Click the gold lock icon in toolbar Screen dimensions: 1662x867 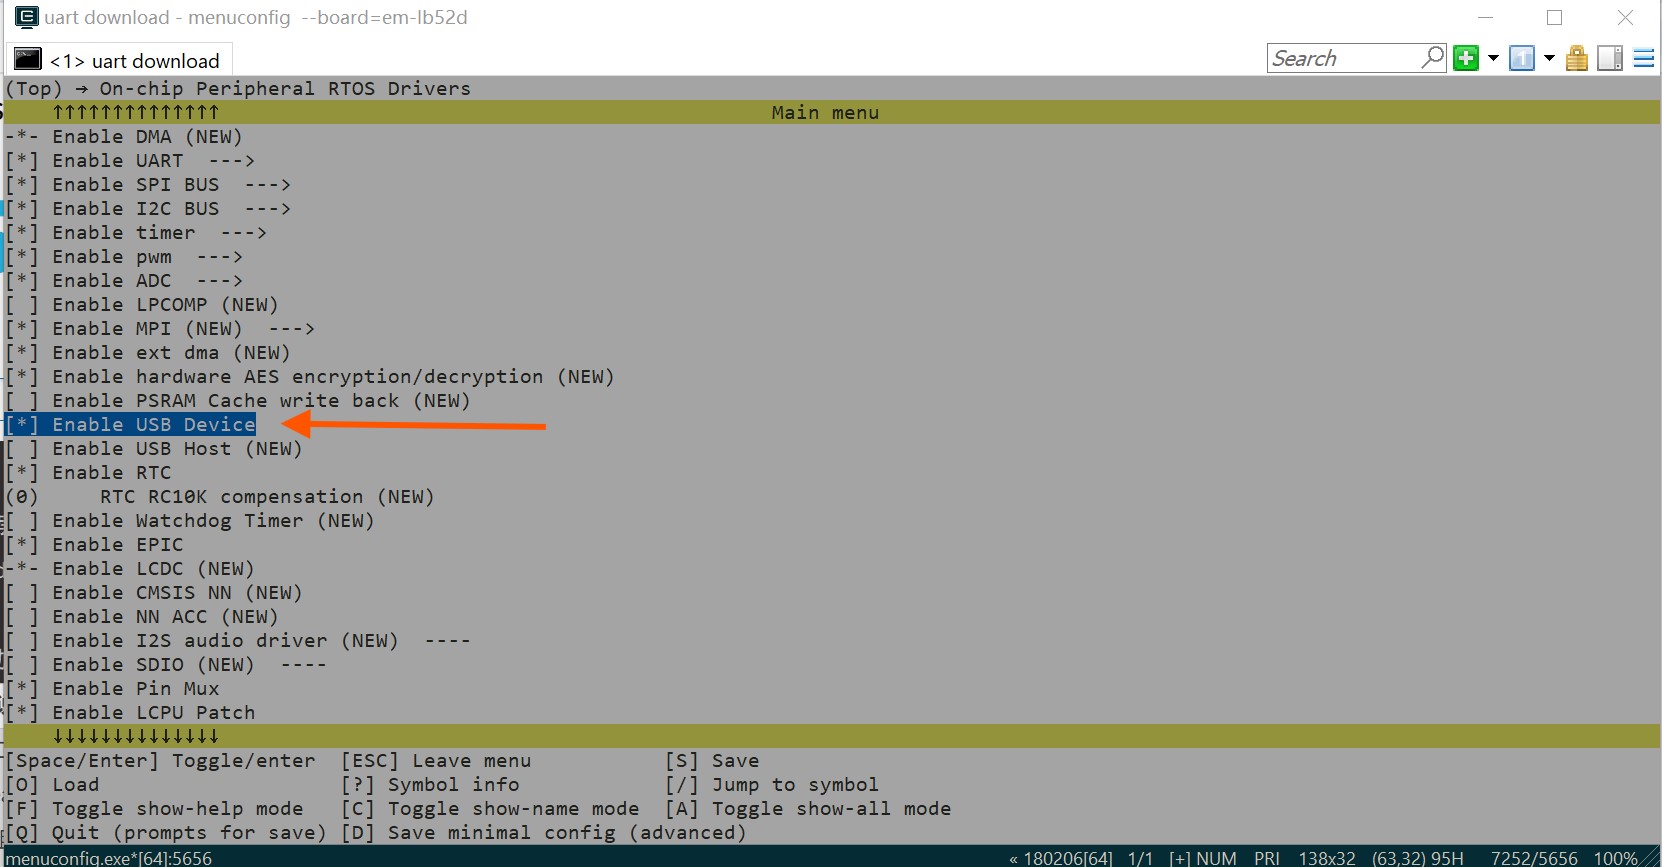(x=1577, y=59)
